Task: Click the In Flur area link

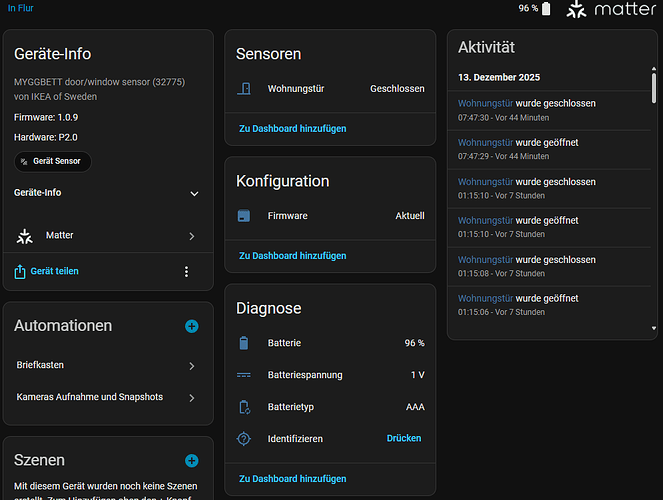Action: tap(20, 8)
